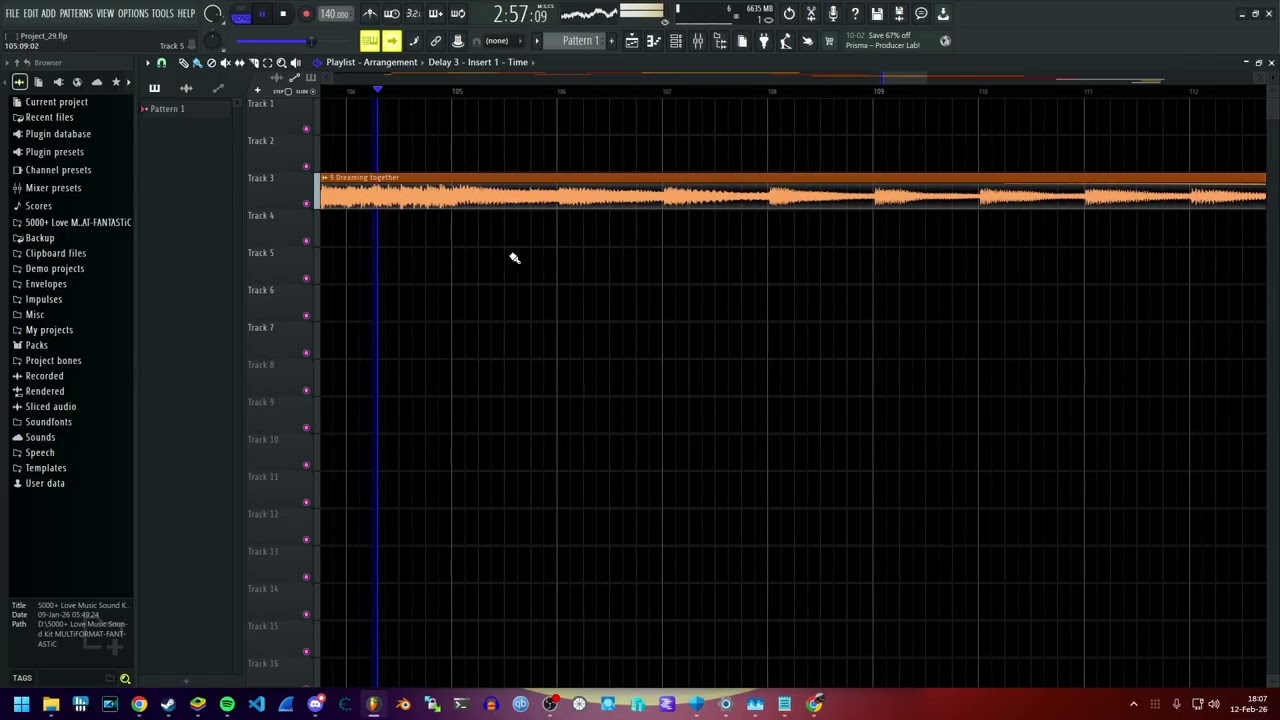The height and width of the screenshot is (720, 1280).
Task: Open Spotify from the taskbar
Action: [x=227, y=705]
